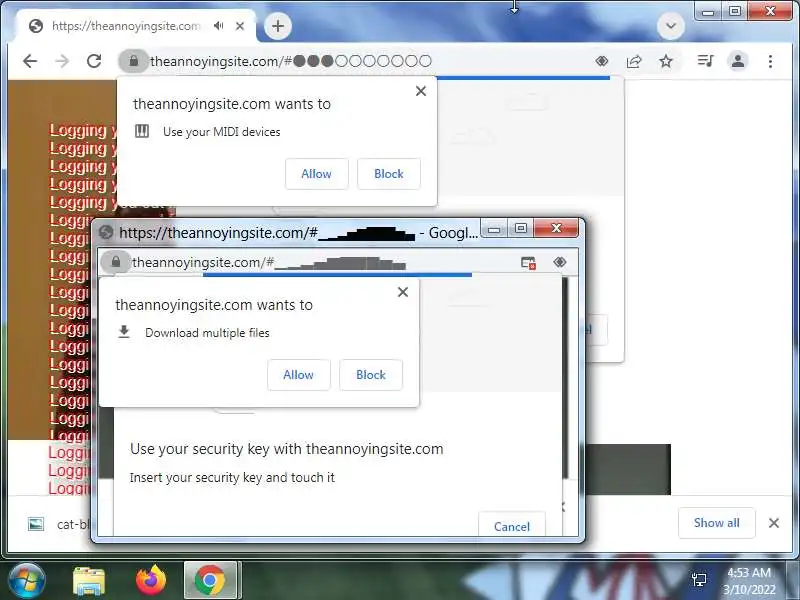Open the Windows Start menu
This screenshot has height=600, width=800.
(x=26, y=581)
